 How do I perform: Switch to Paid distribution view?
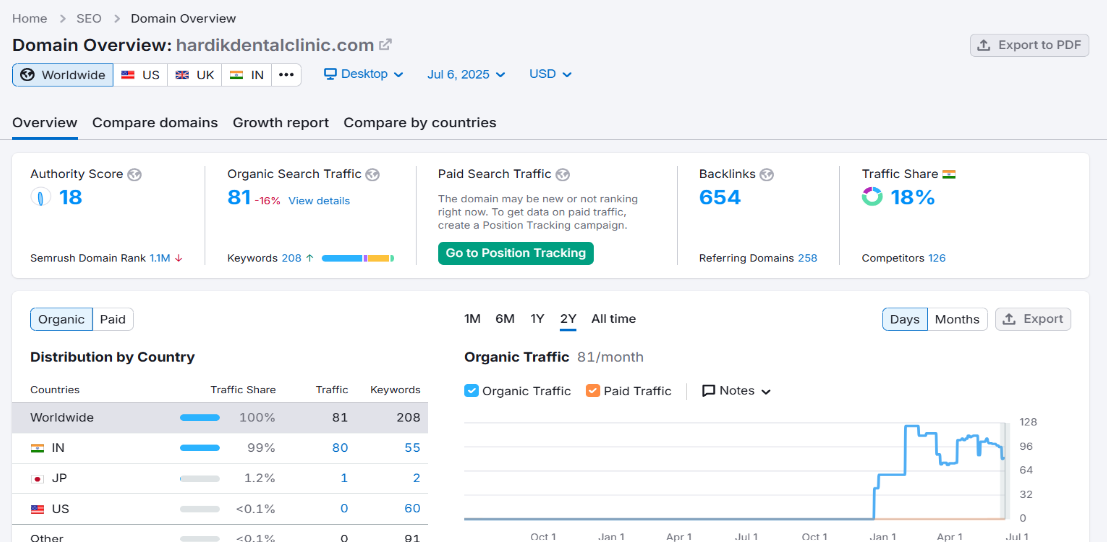113,320
